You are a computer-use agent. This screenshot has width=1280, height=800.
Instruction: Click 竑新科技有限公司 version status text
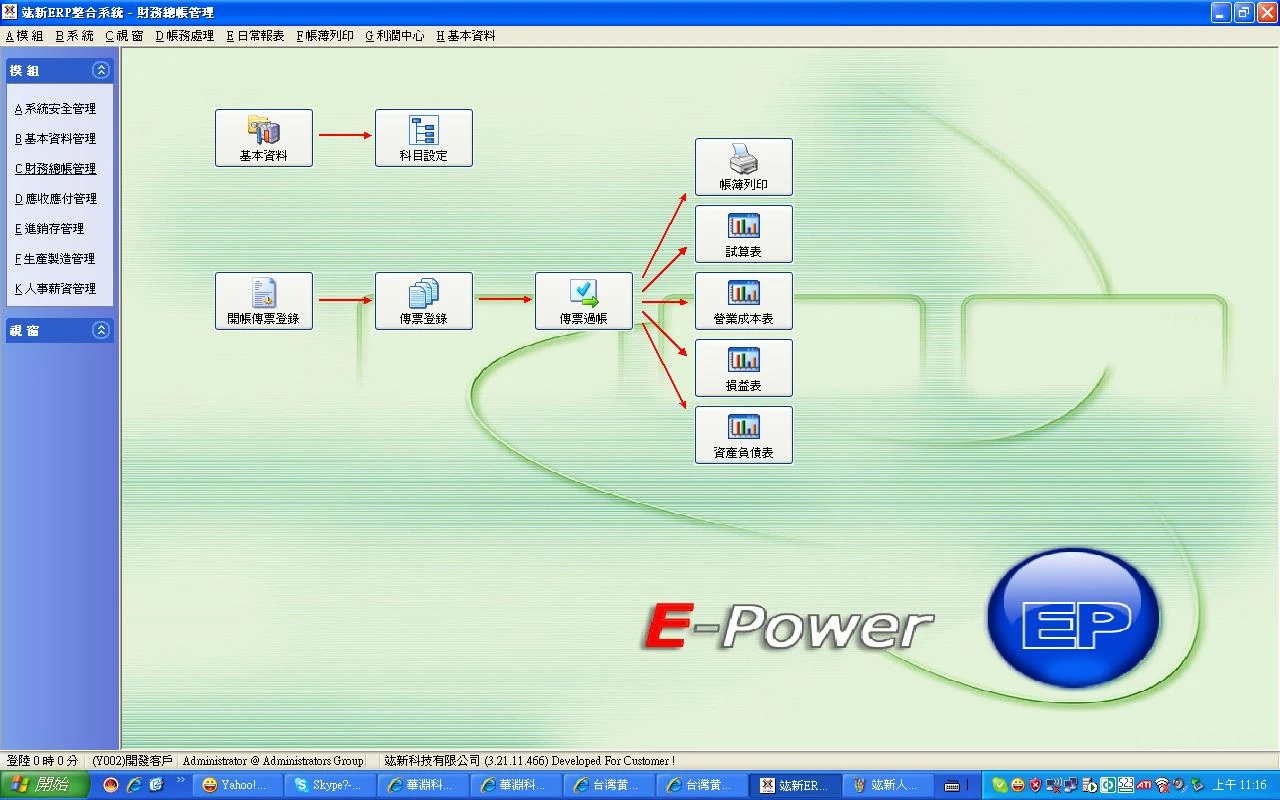click(529, 761)
